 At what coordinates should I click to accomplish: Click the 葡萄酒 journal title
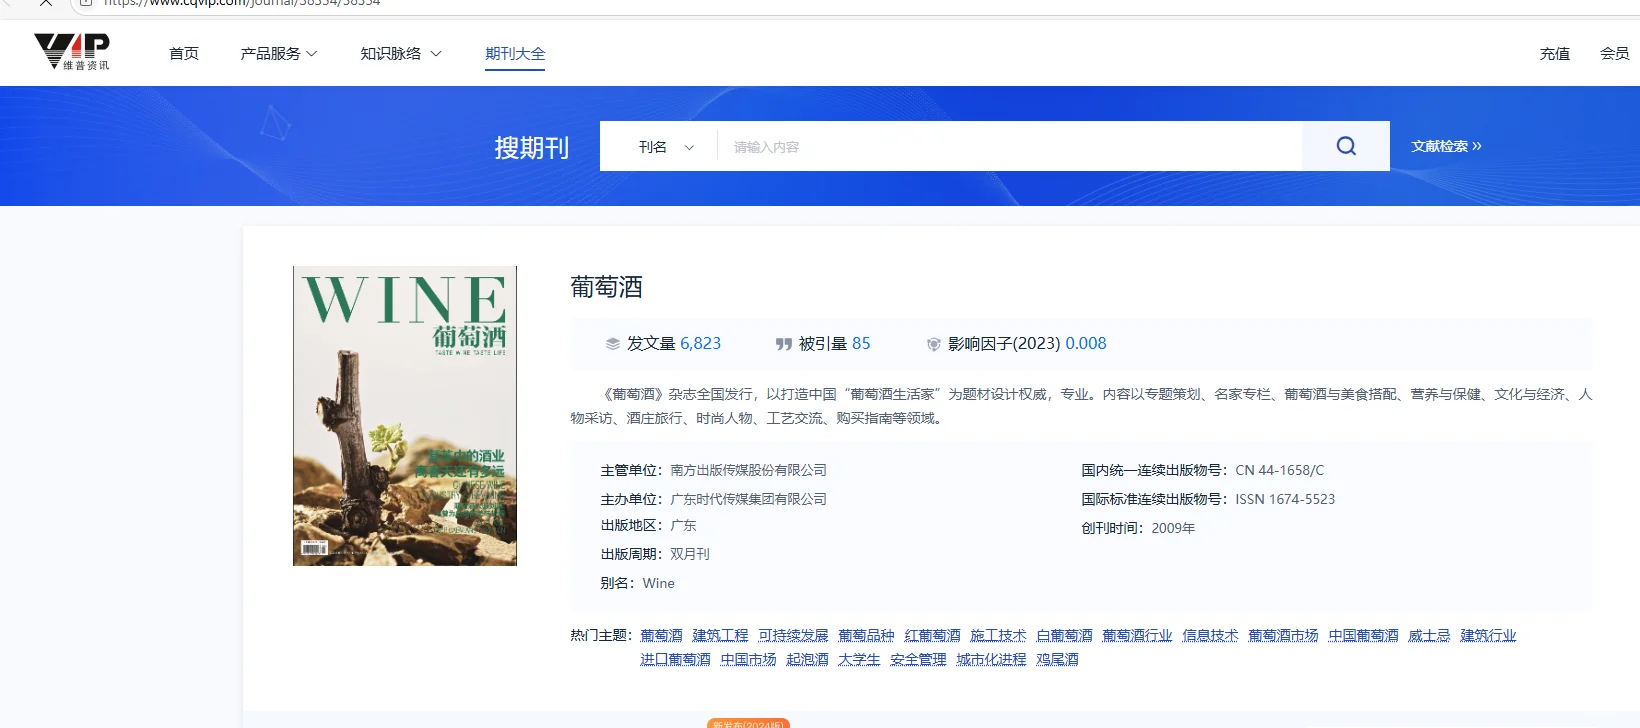pyautogui.click(x=606, y=287)
